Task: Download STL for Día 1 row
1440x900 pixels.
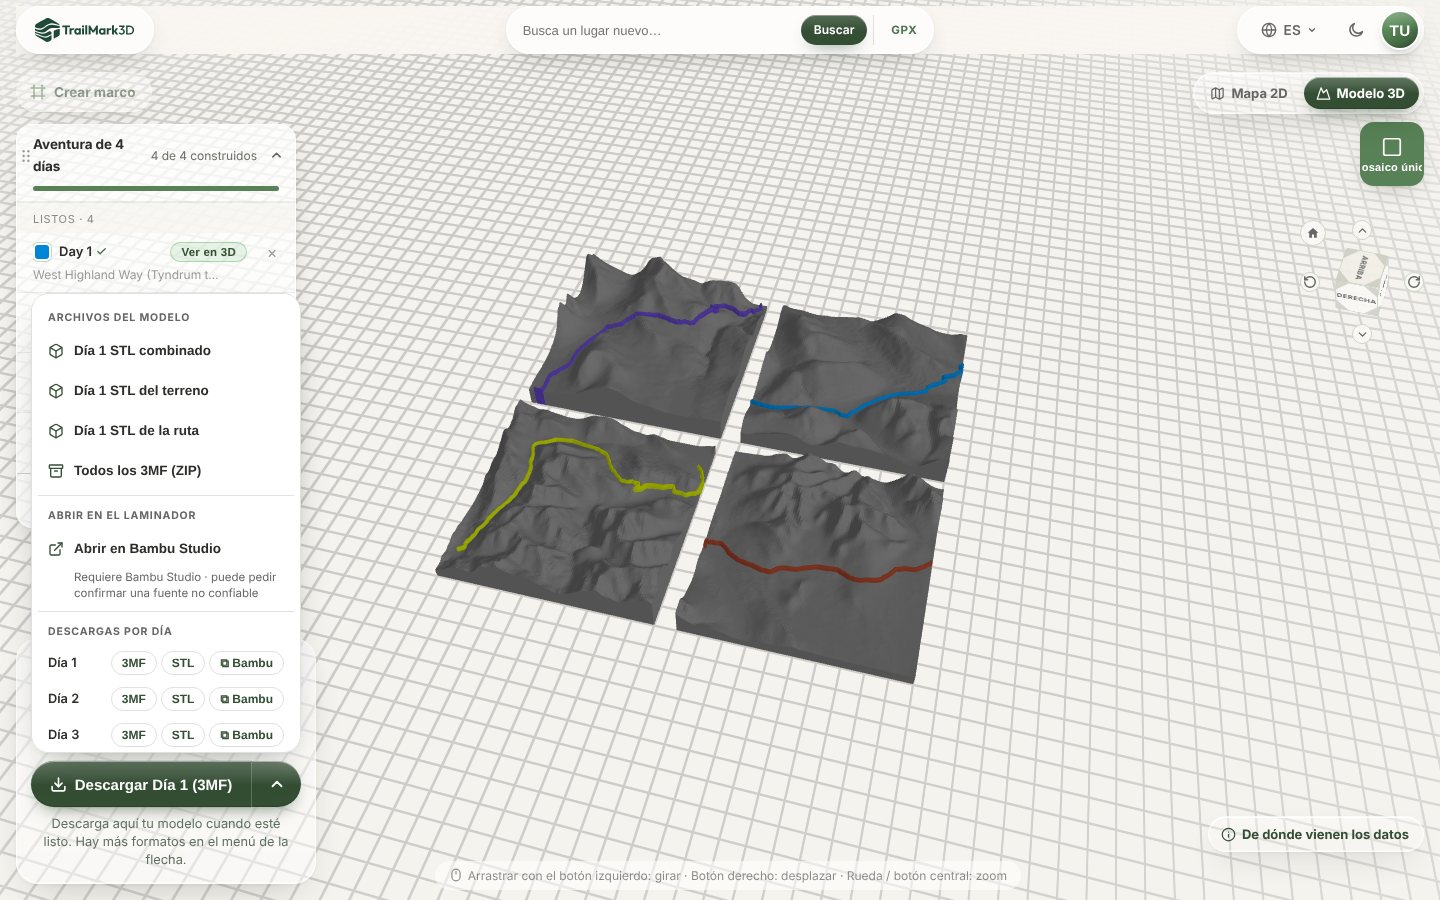Action: (183, 663)
